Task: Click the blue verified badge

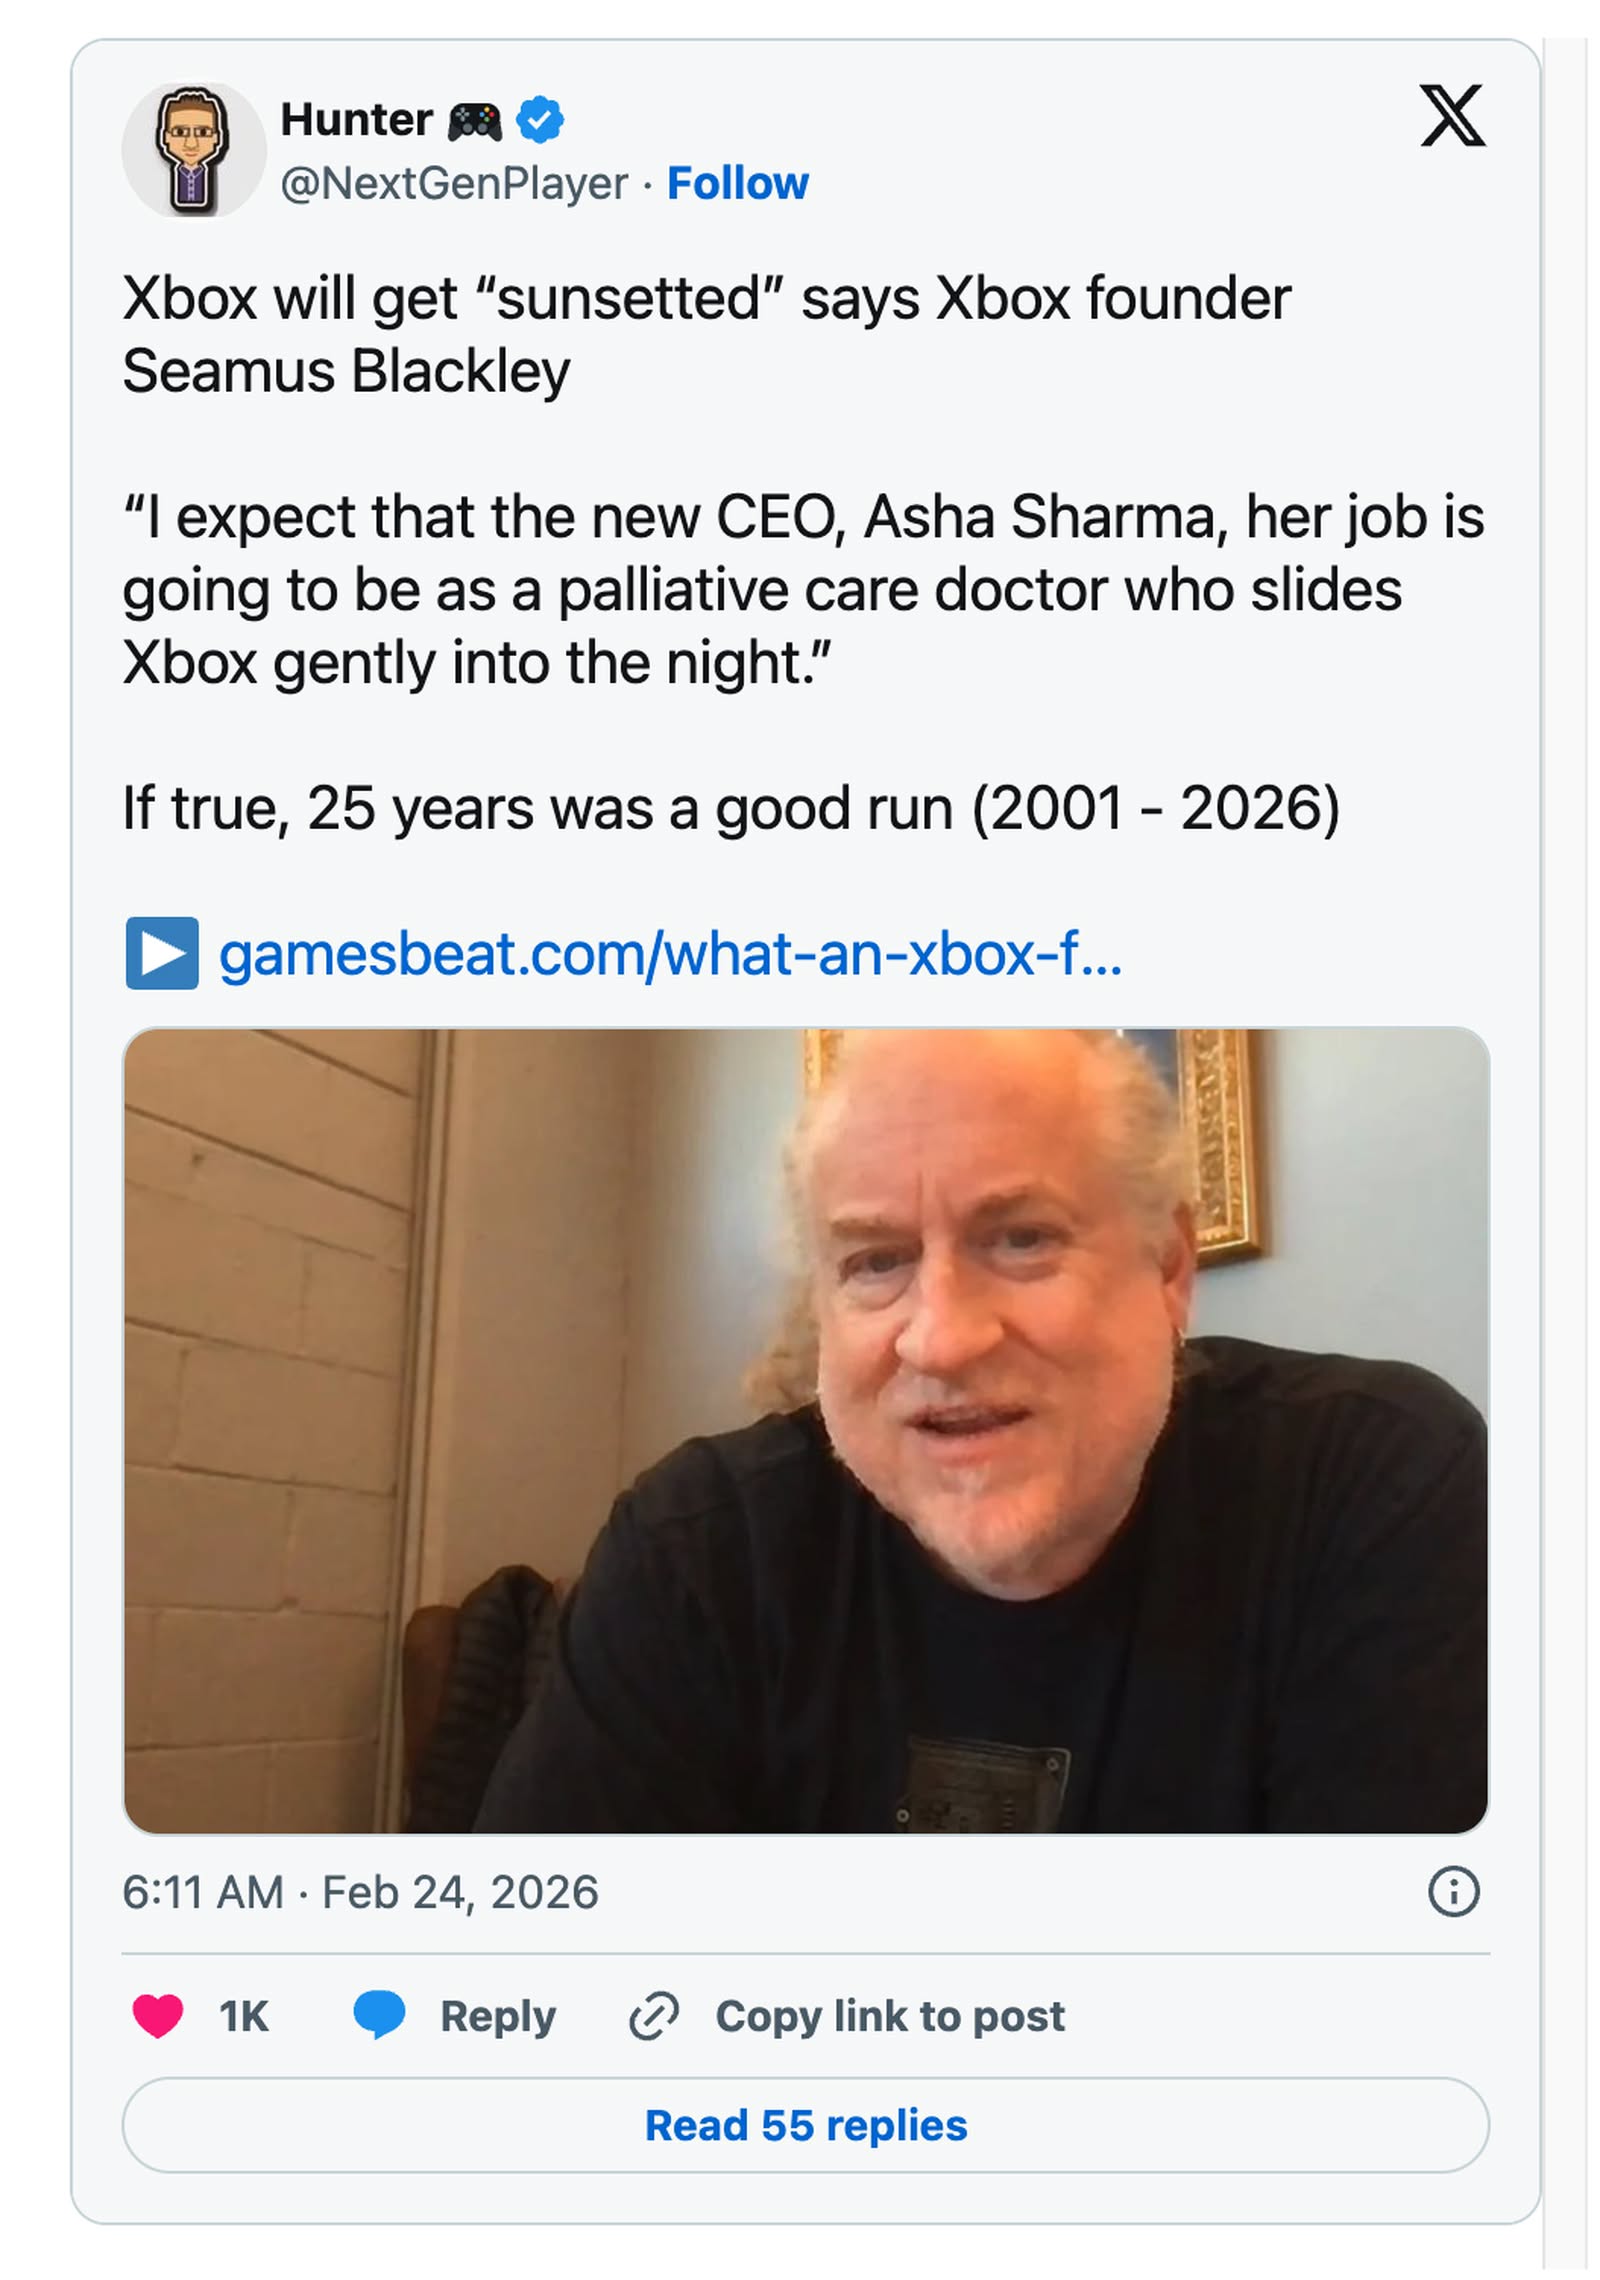Action: pos(539,120)
